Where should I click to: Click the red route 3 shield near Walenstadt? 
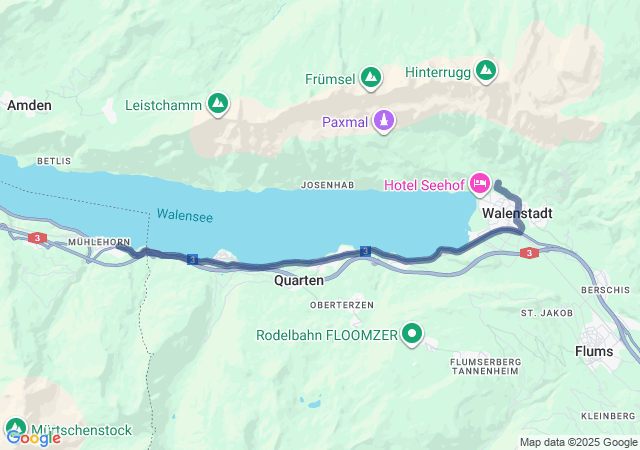pyautogui.click(x=529, y=253)
